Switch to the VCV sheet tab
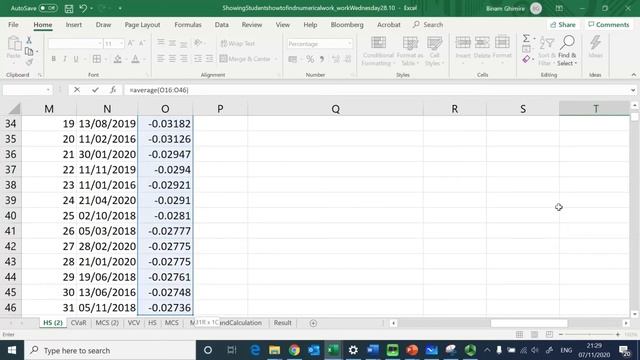The height and width of the screenshot is (360, 640). (133, 322)
